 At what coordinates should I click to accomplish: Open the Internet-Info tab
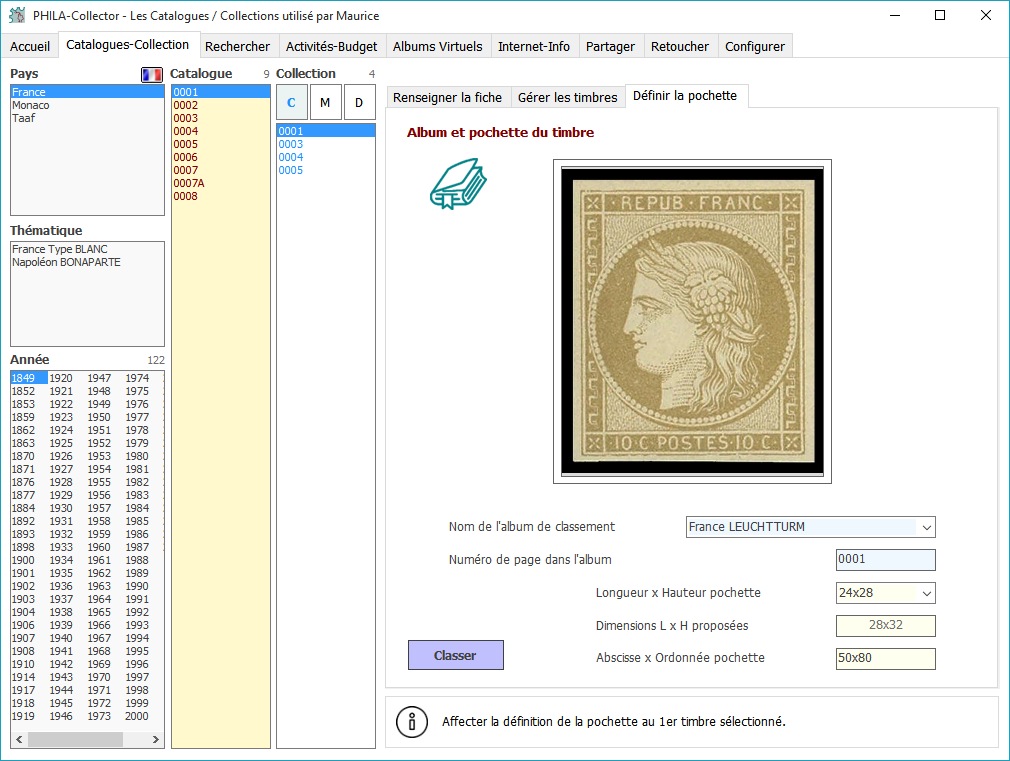point(533,46)
